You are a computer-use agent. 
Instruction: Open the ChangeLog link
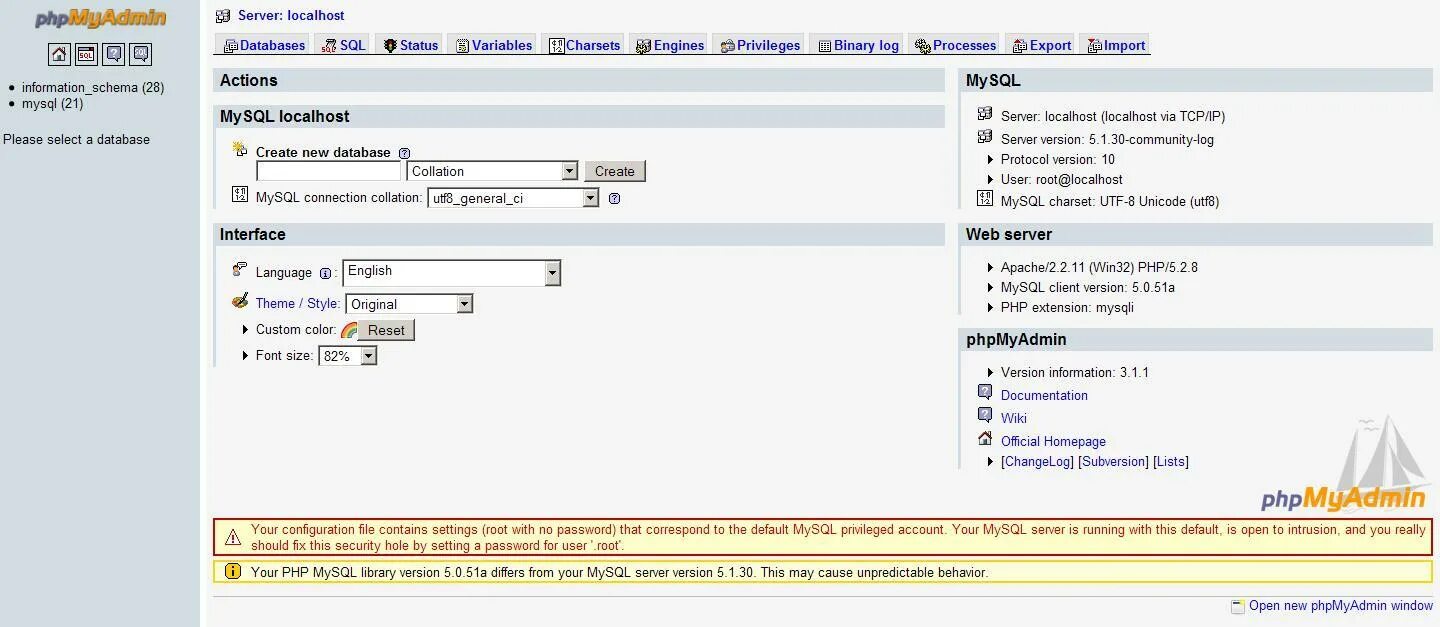tap(1037, 461)
